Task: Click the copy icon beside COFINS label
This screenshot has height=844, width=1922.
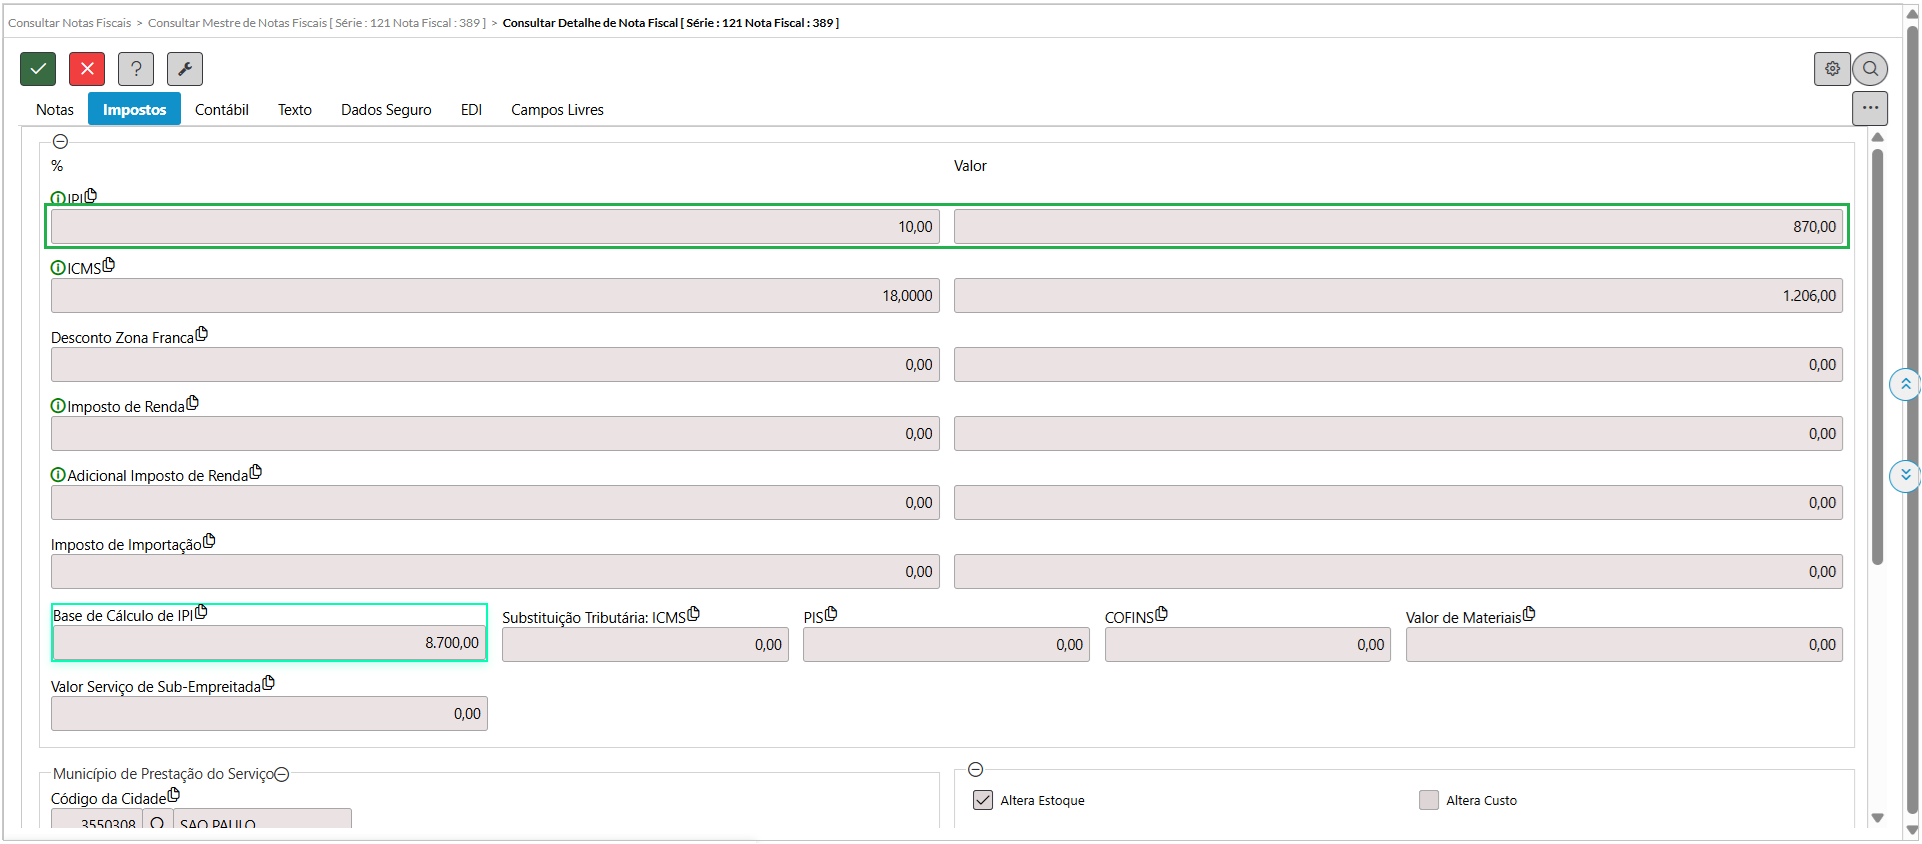Action: coord(1161,614)
